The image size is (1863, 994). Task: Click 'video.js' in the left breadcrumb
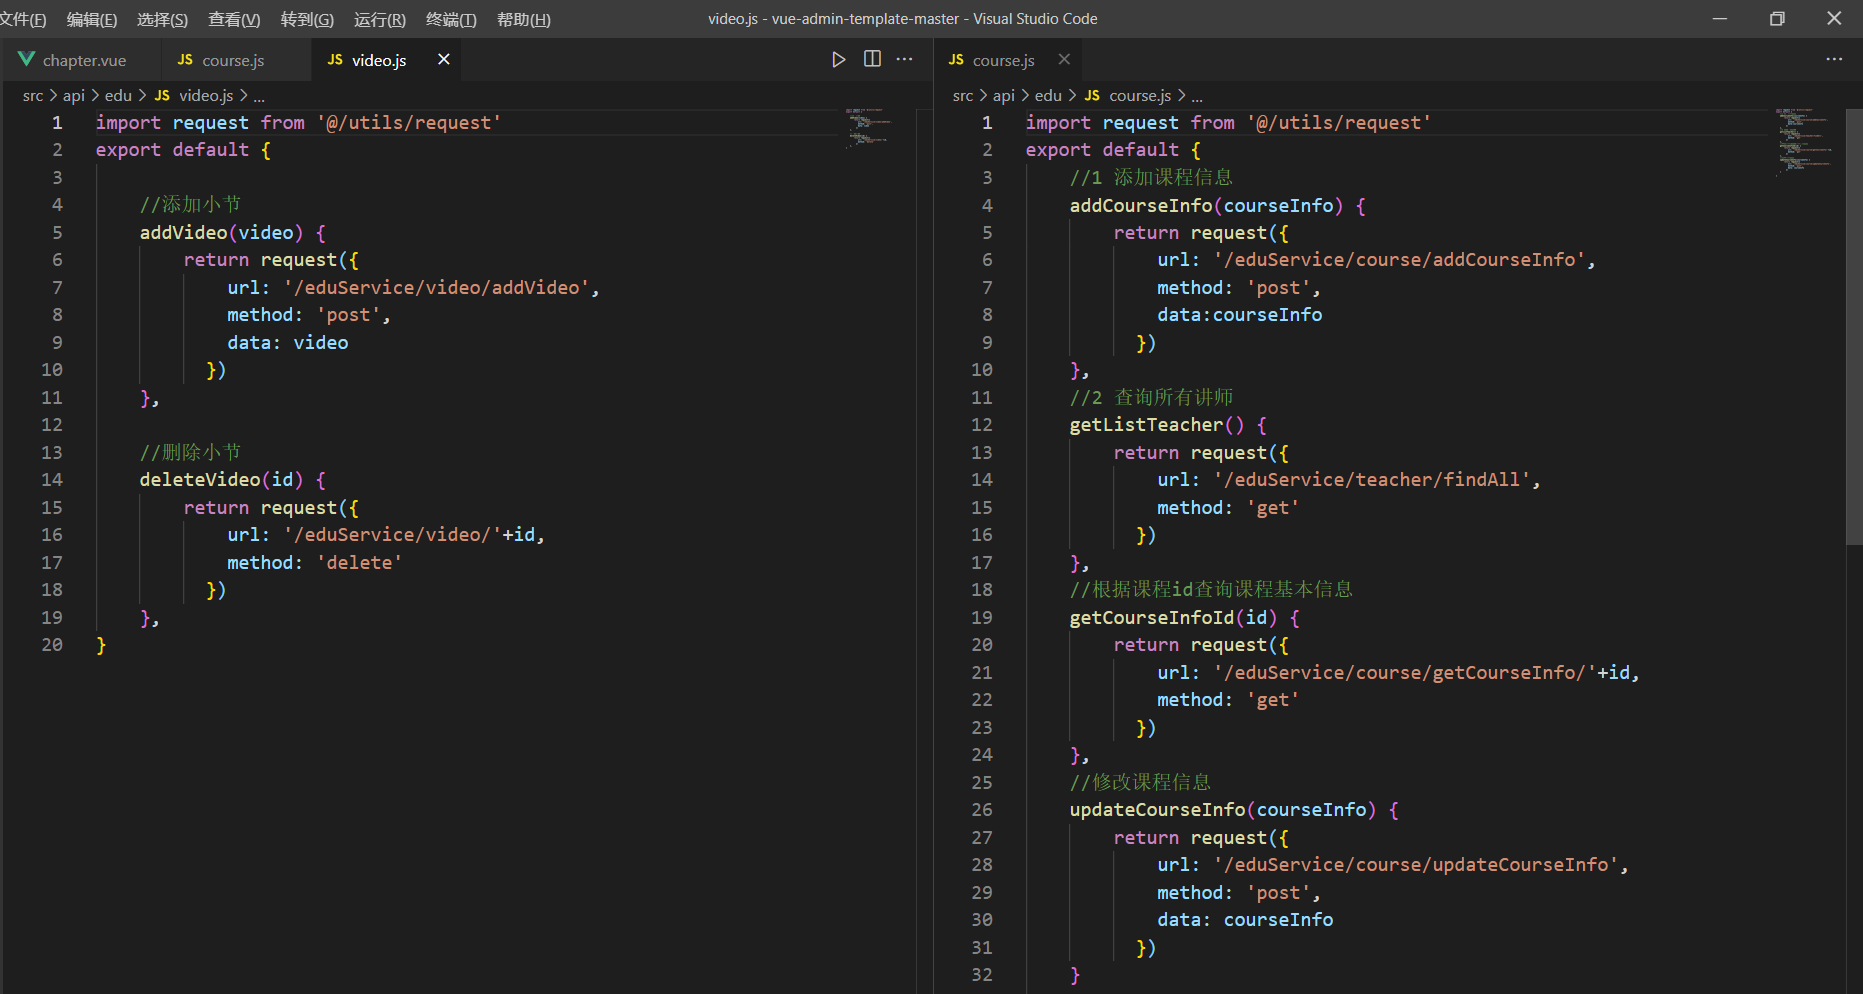206,96
